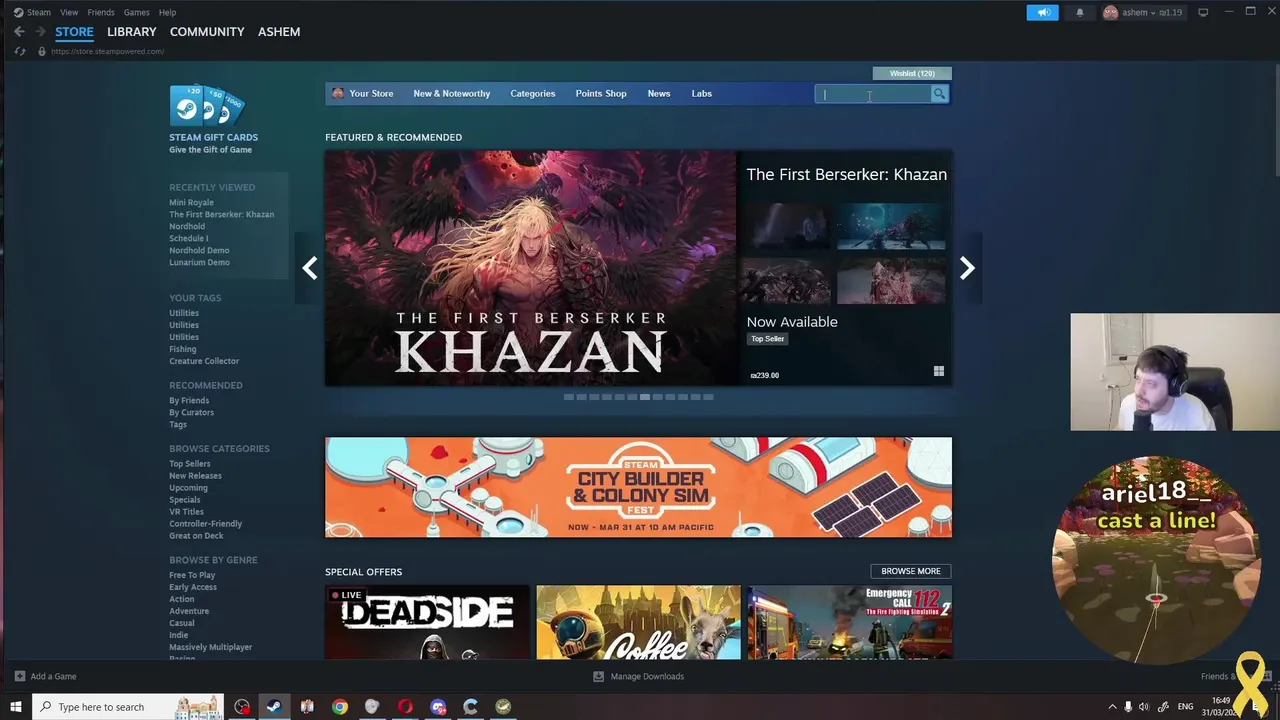Screen dimensions: 1280x720
Task: Click the announcements megaphone icon
Action: tap(1042, 12)
